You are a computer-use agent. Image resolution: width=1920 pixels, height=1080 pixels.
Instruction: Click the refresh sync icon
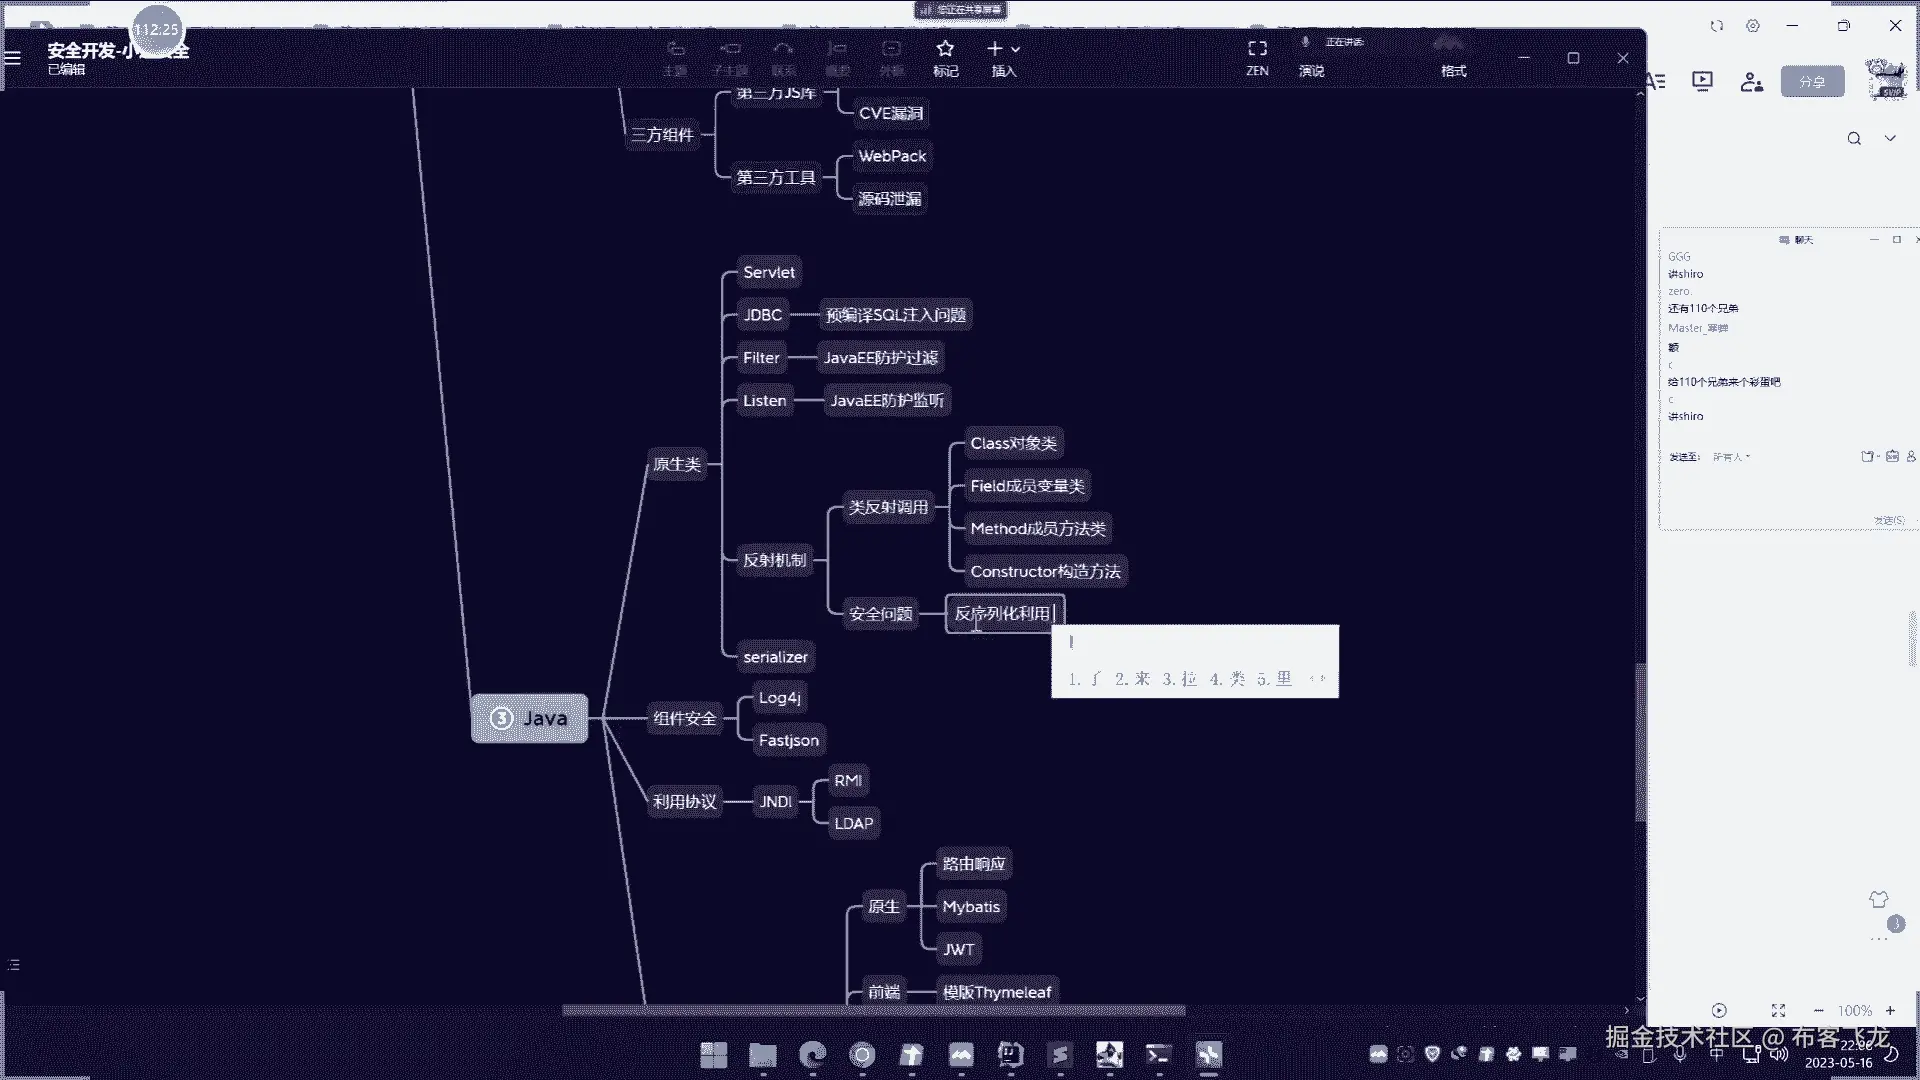[1717, 26]
